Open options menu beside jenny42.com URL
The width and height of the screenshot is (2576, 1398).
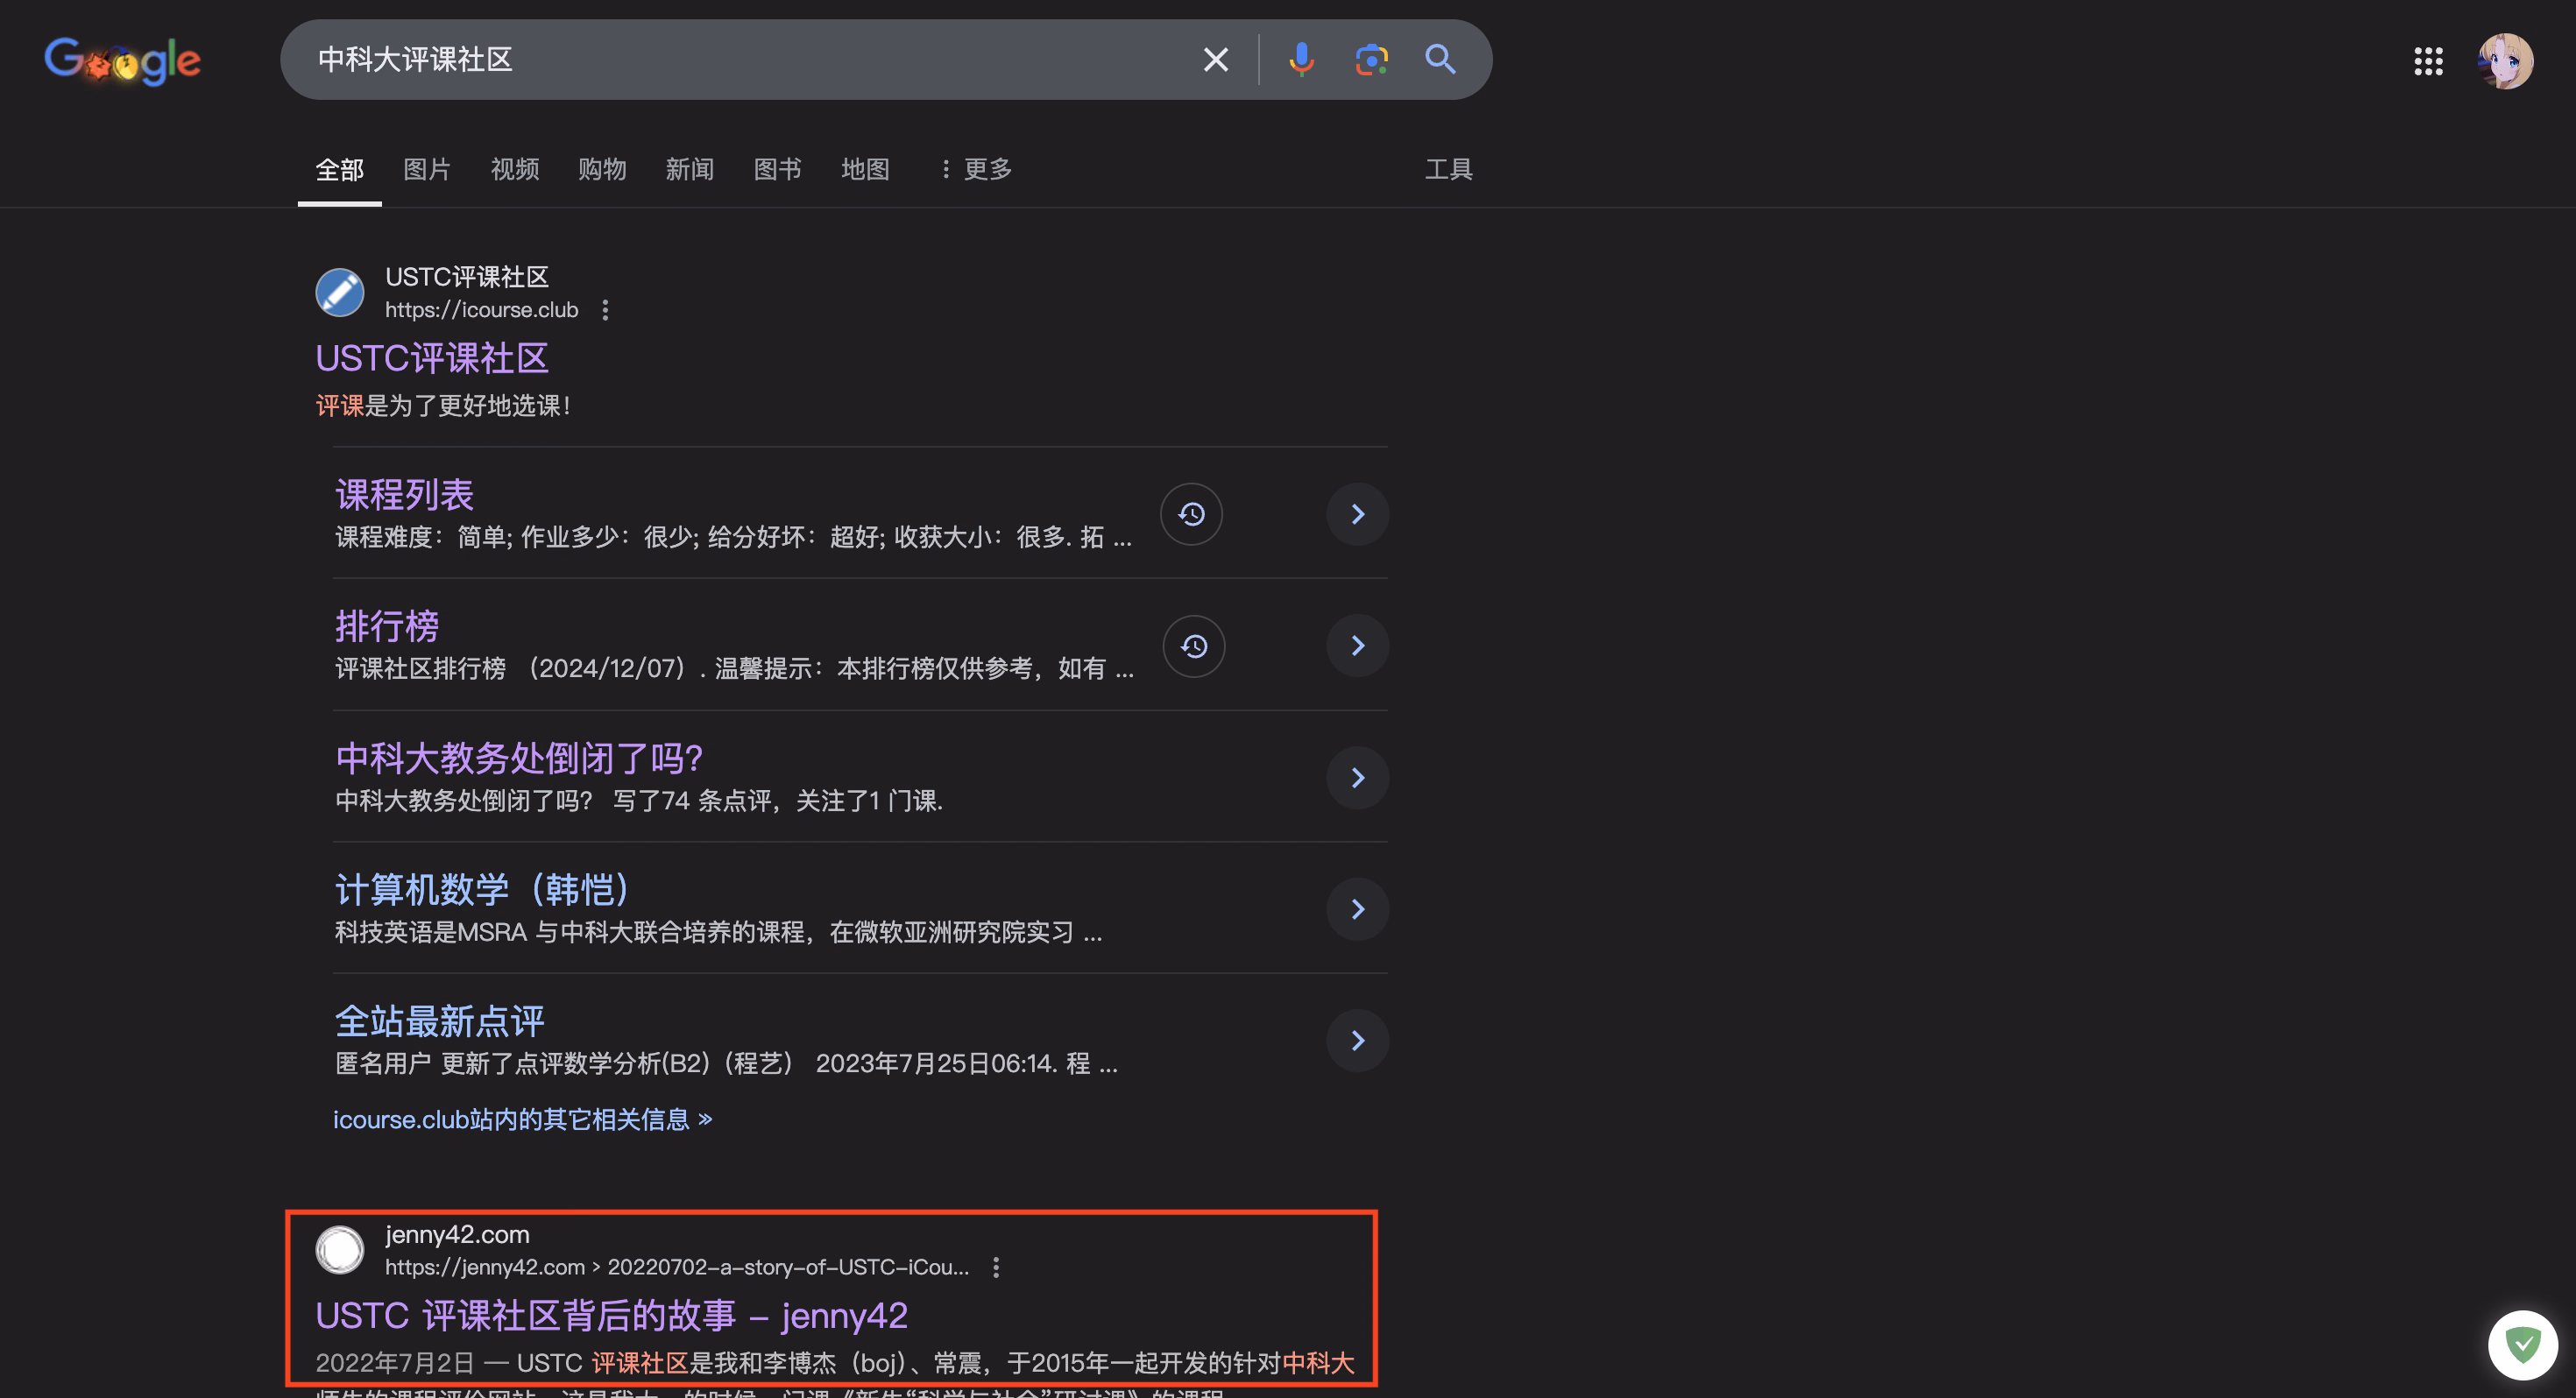(x=995, y=1268)
